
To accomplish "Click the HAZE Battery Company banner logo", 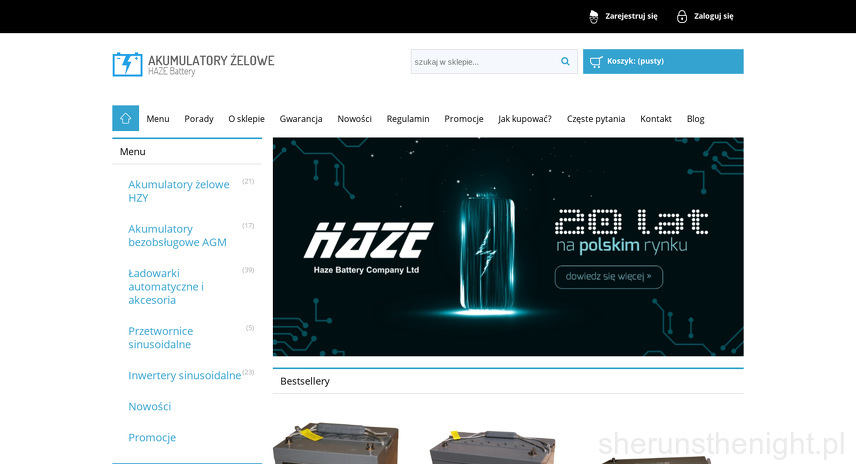I will click(x=368, y=247).
